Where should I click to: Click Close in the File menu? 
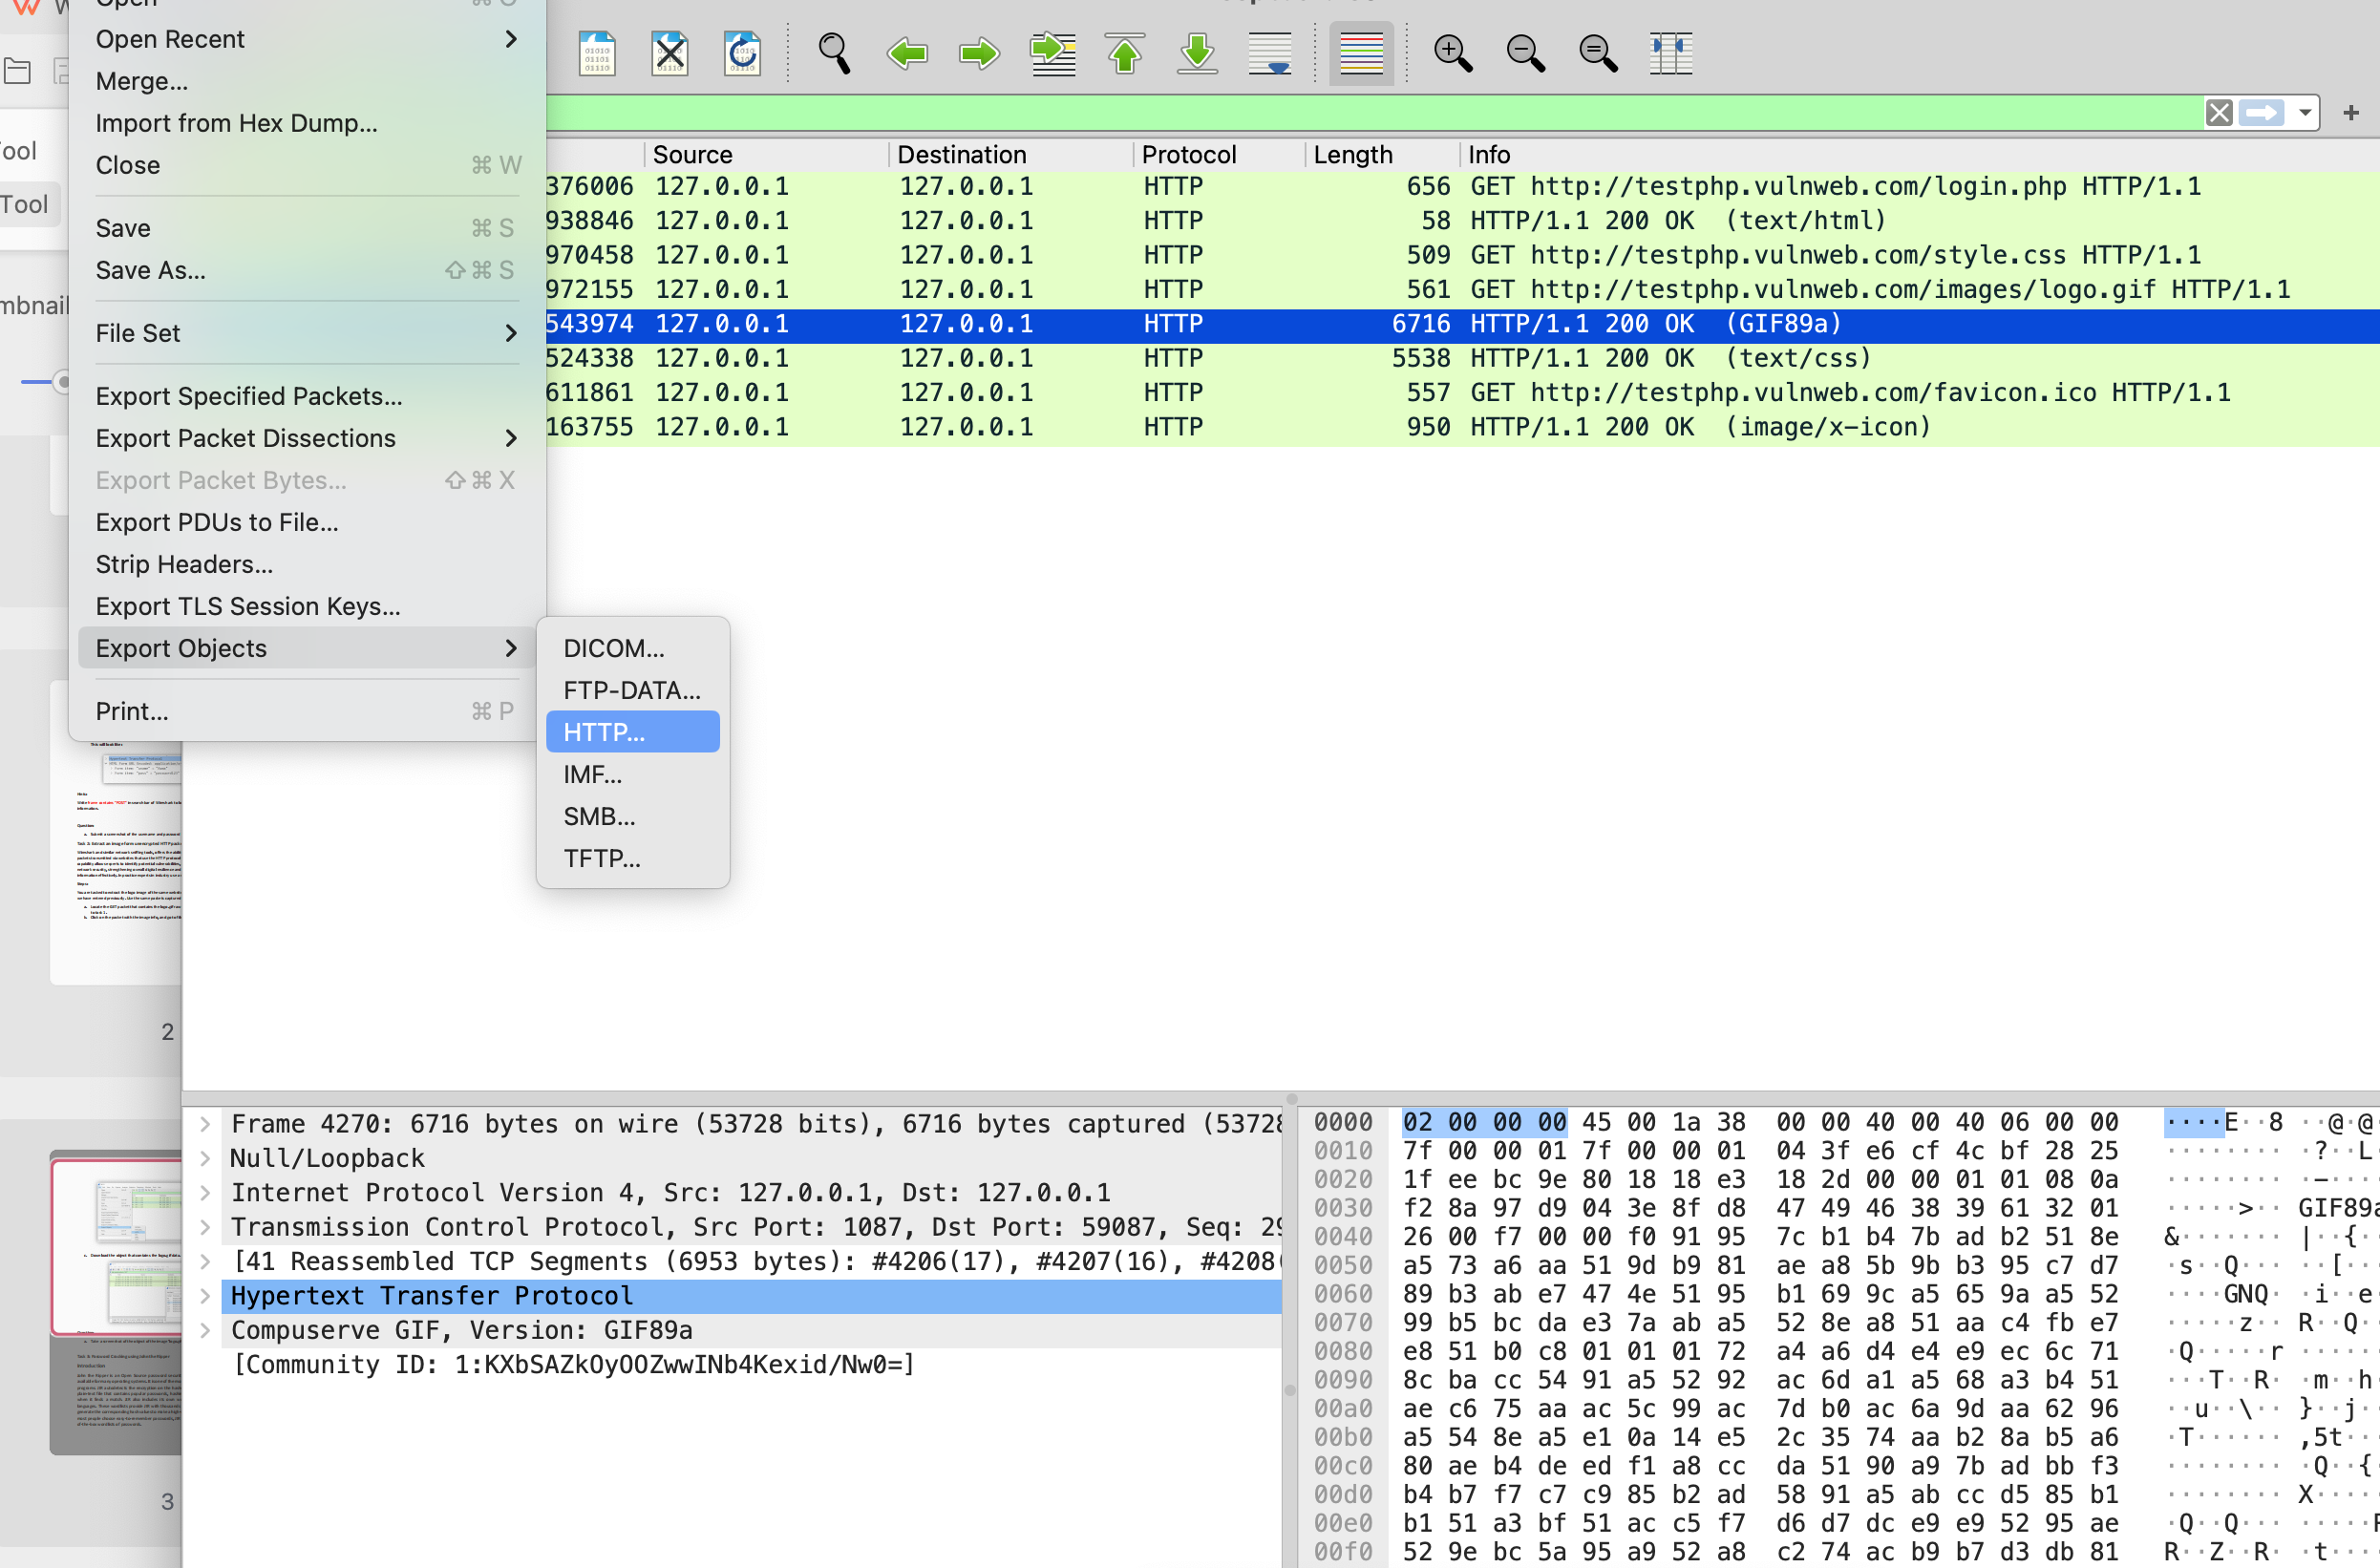[307, 165]
